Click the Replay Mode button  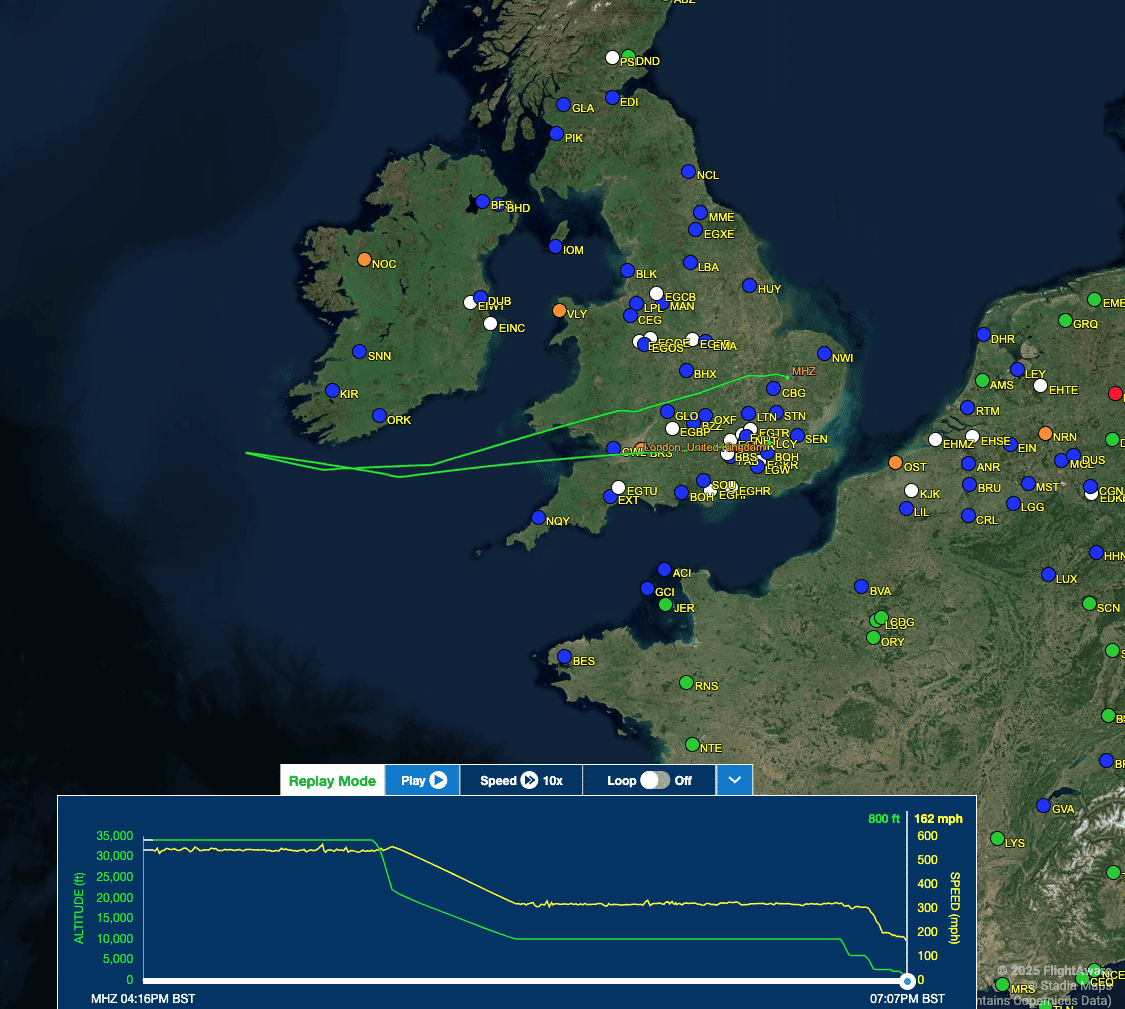click(x=331, y=780)
